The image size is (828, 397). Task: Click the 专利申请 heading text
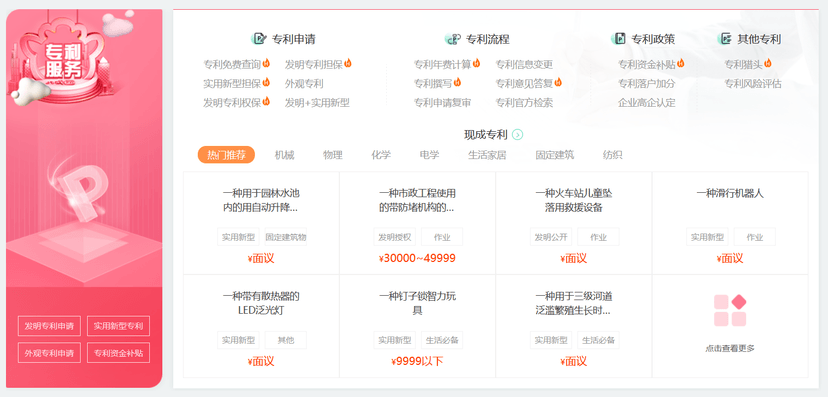click(x=294, y=39)
